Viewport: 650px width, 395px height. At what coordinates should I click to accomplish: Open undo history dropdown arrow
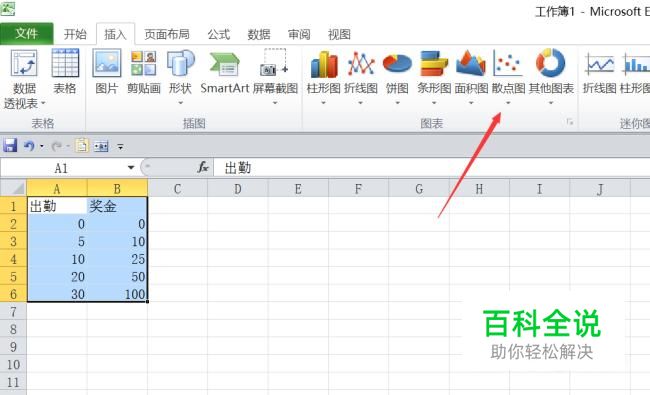41,146
